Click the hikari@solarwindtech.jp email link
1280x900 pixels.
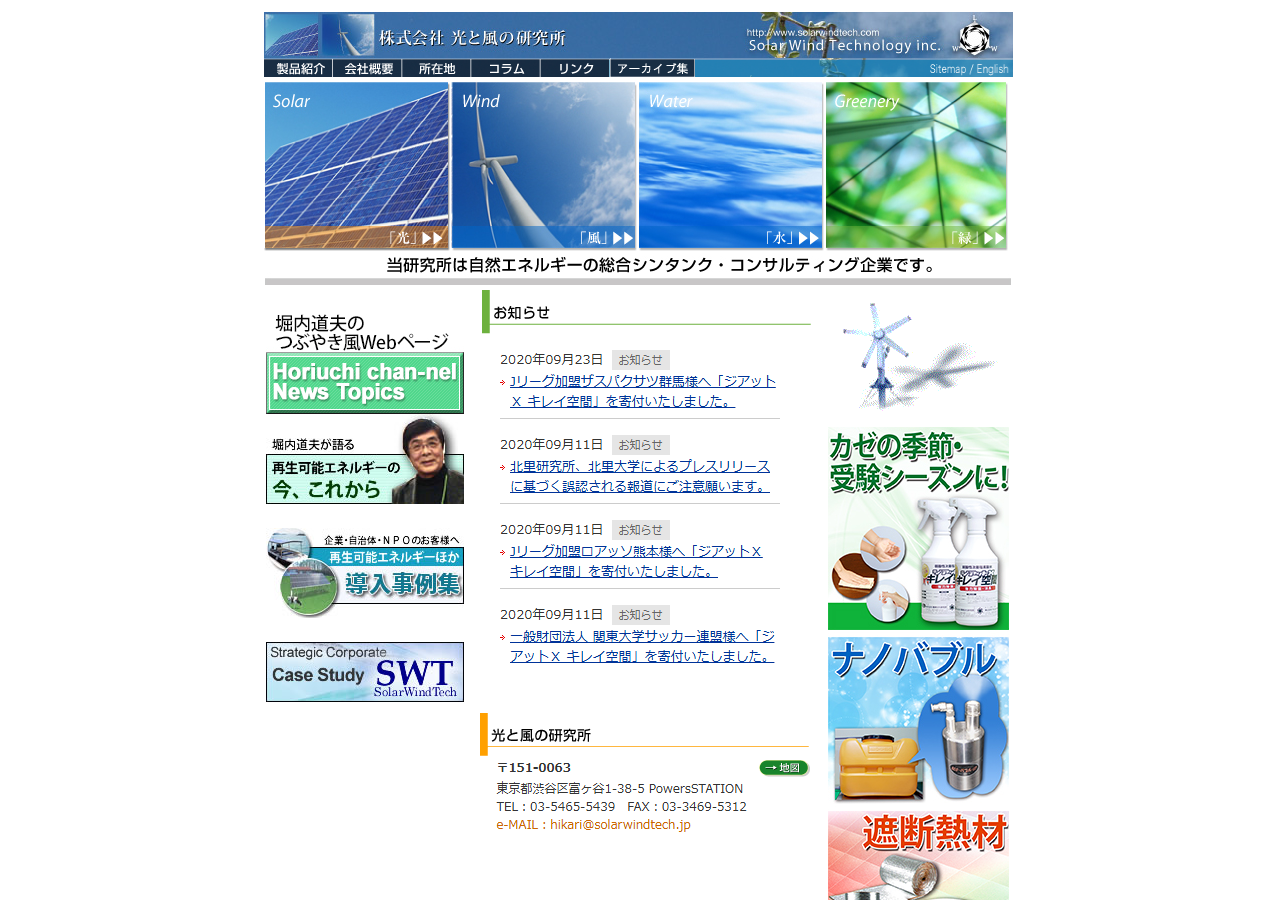[620, 825]
